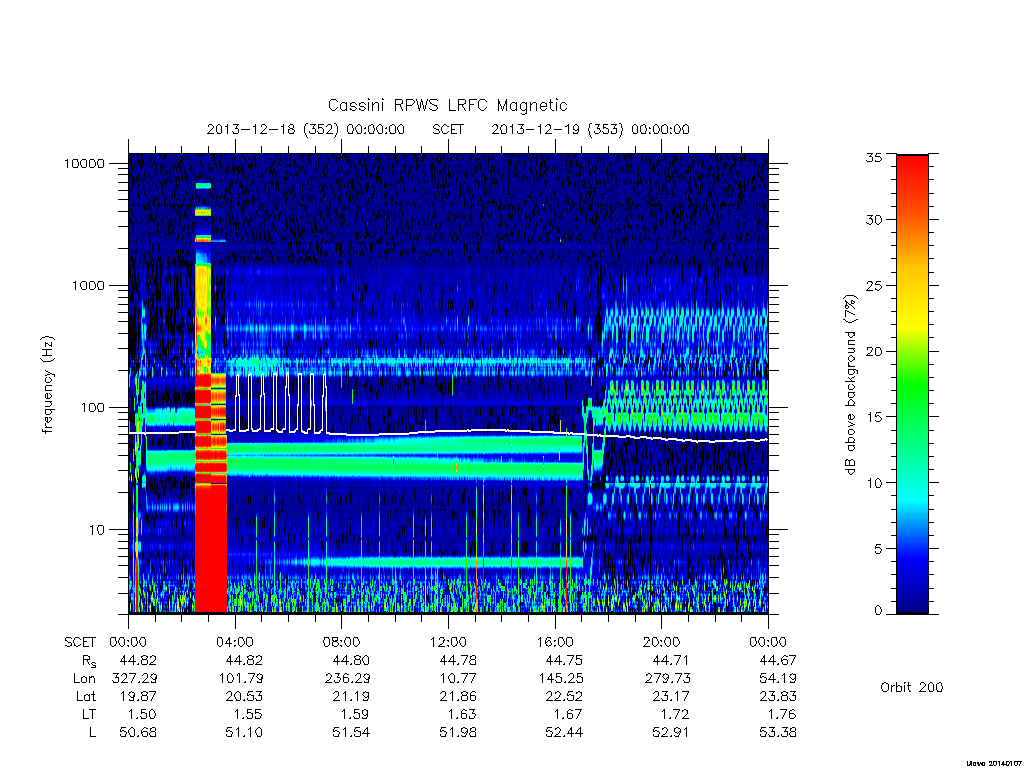Click the 100 frequency tick label
Viewport: 1024px width, 768px height.
pyautogui.click(x=92, y=408)
